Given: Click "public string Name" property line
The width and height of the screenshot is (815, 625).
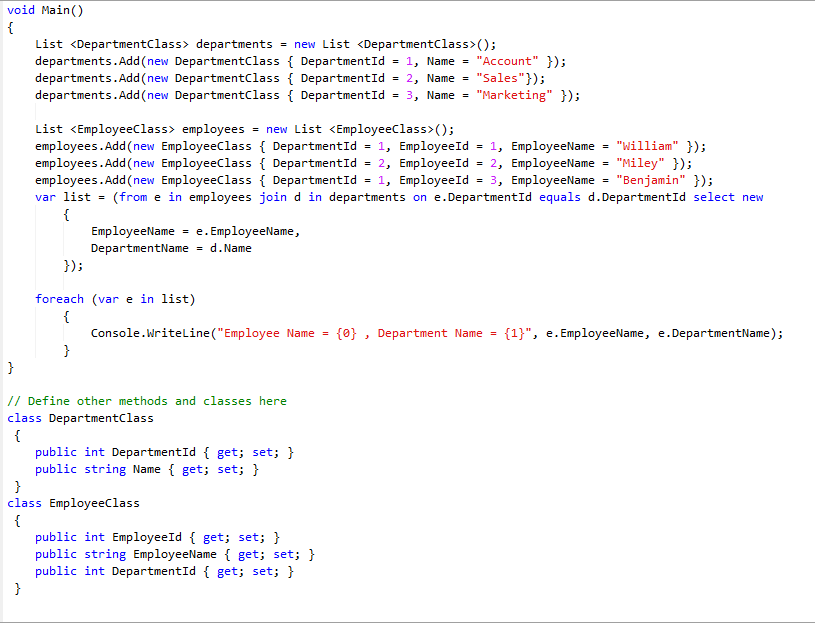Looking at the screenshot, I should pos(147,470).
